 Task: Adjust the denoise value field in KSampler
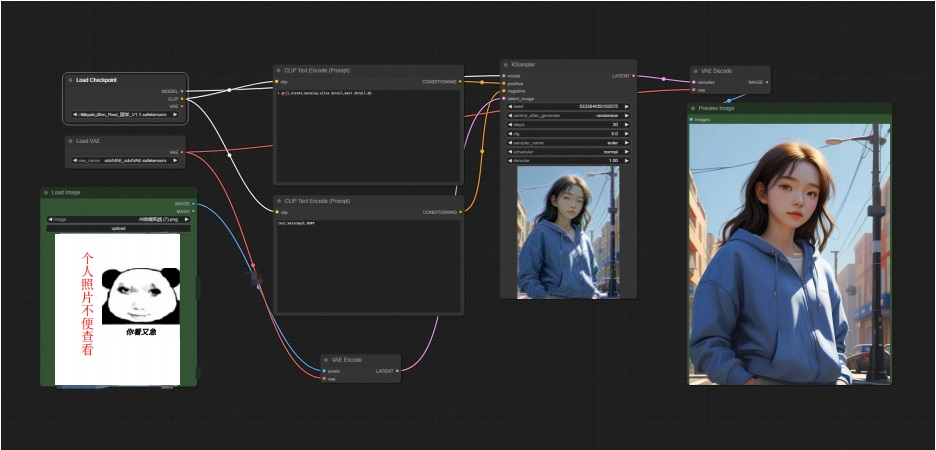coord(568,160)
